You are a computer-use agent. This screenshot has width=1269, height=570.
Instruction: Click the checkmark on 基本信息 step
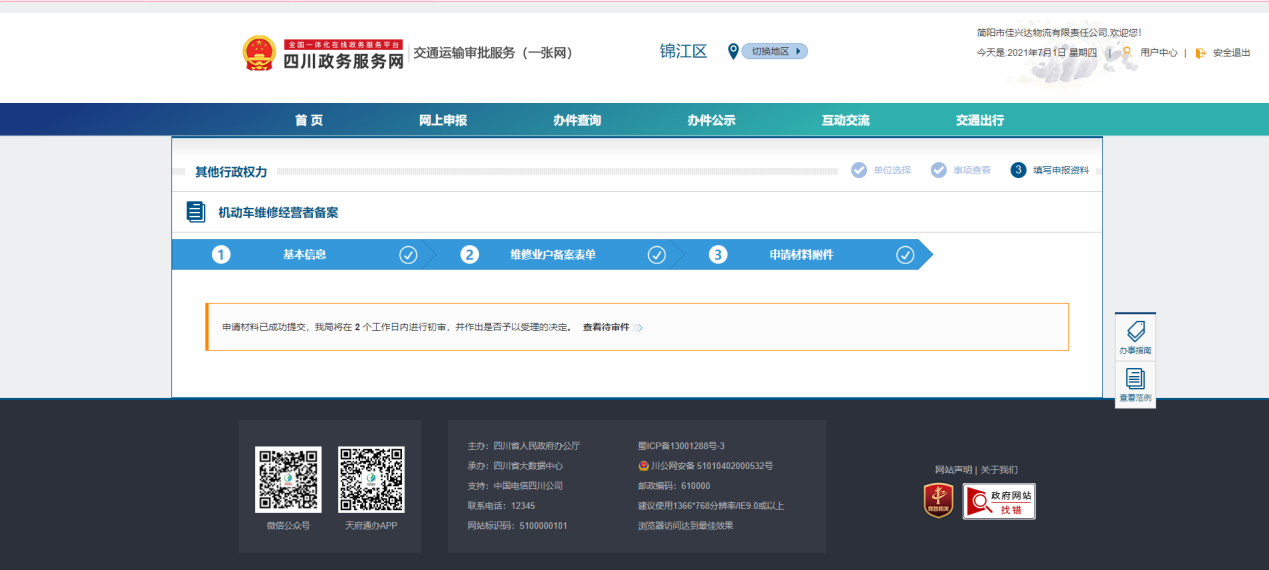408,255
